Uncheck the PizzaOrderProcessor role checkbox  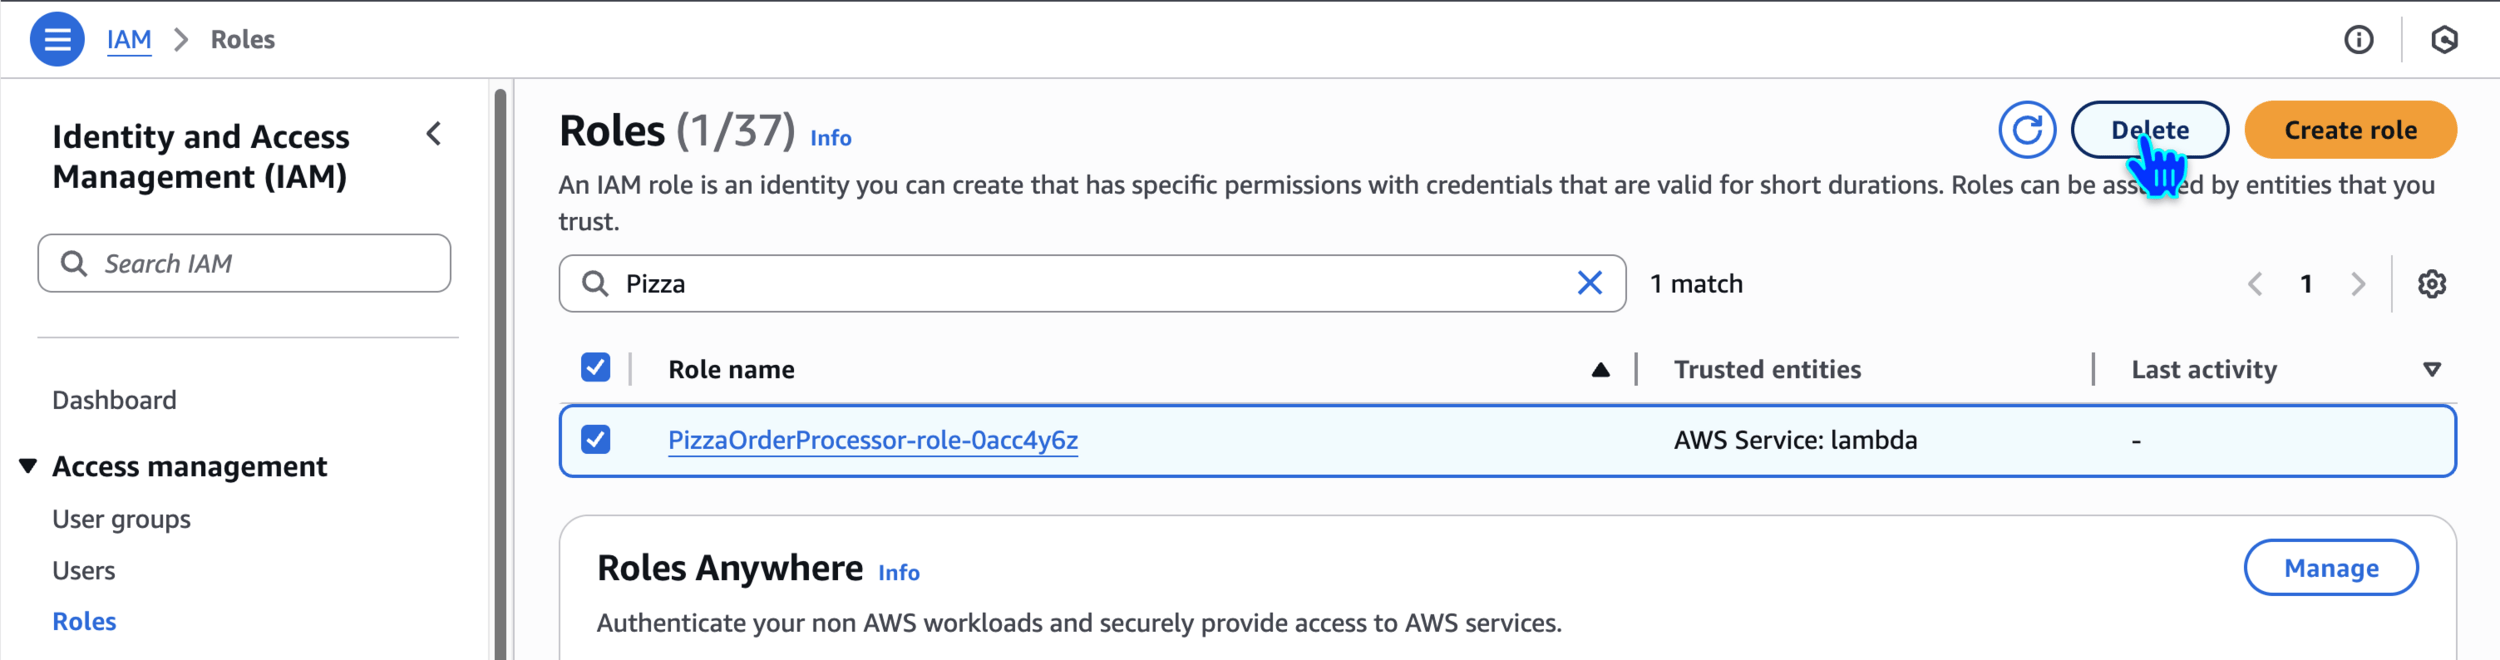(595, 440)
